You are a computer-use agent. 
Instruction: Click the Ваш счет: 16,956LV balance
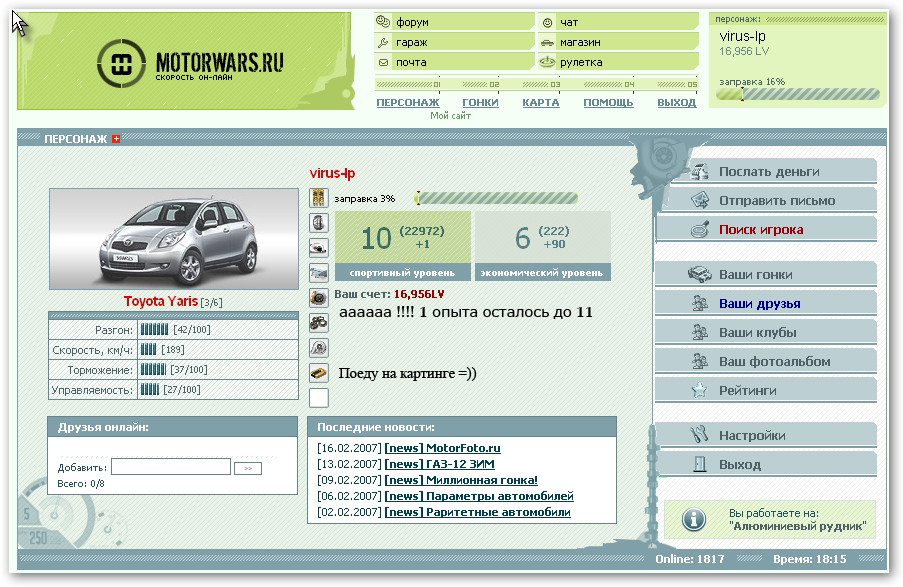390,294
